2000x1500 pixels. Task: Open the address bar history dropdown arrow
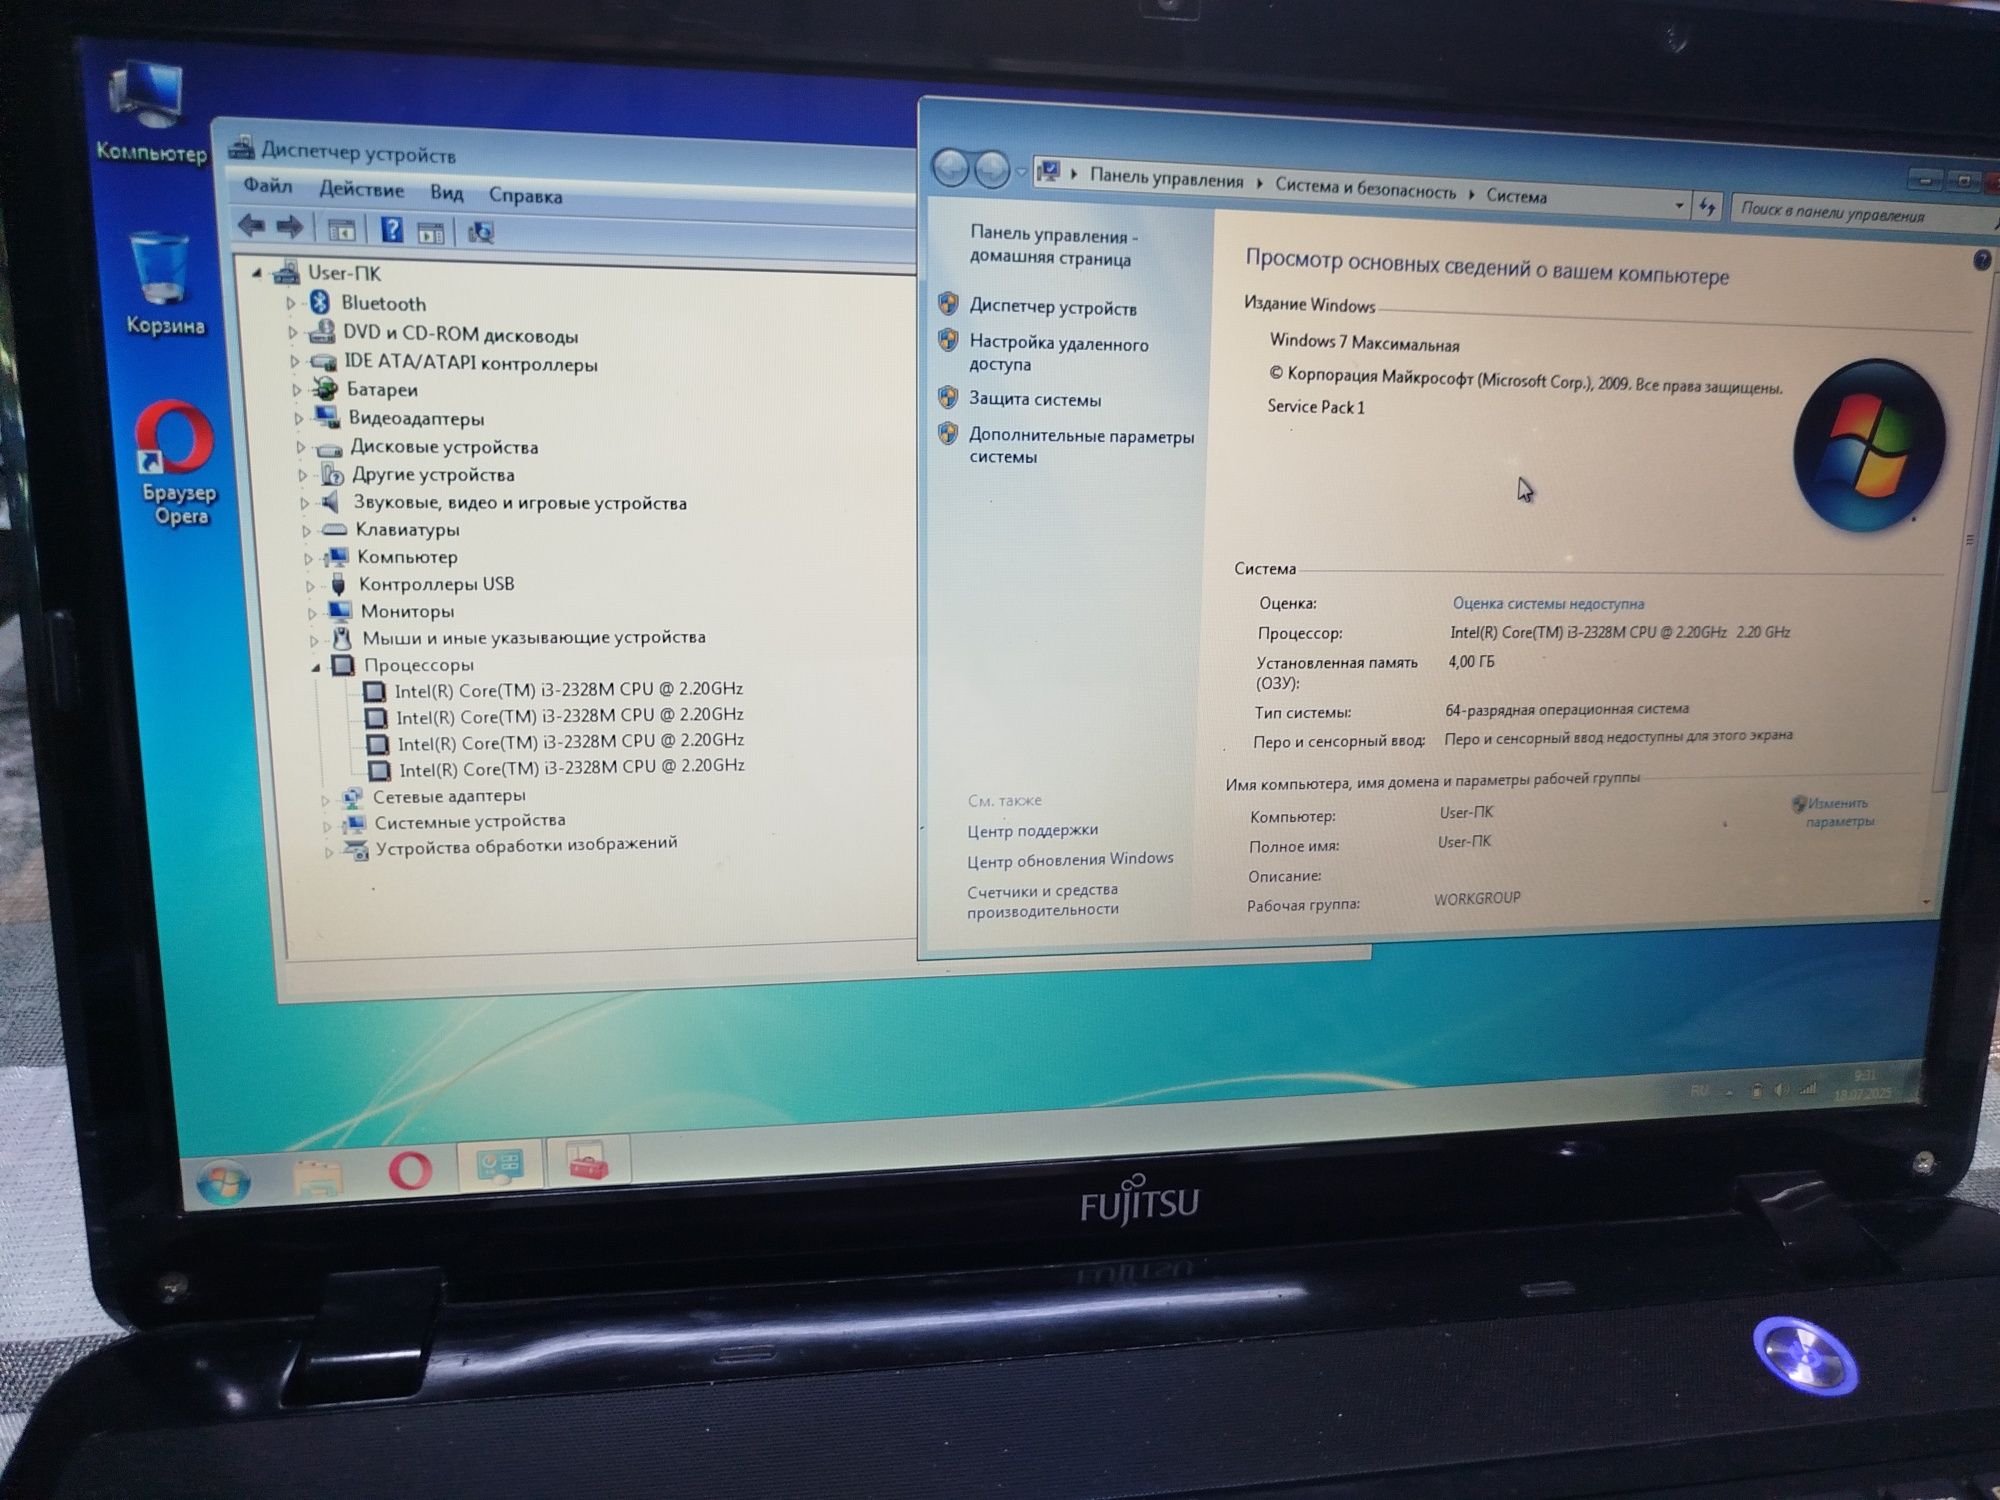1679,206
